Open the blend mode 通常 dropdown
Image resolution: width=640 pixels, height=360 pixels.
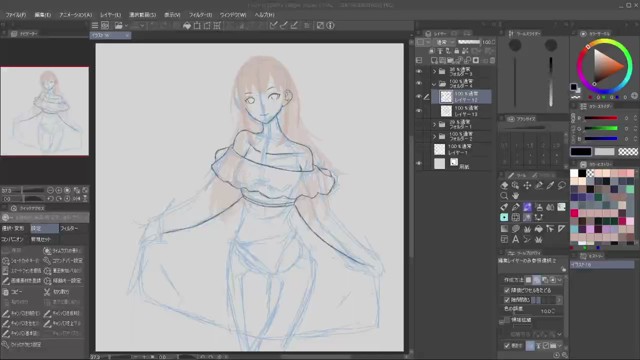445,42
